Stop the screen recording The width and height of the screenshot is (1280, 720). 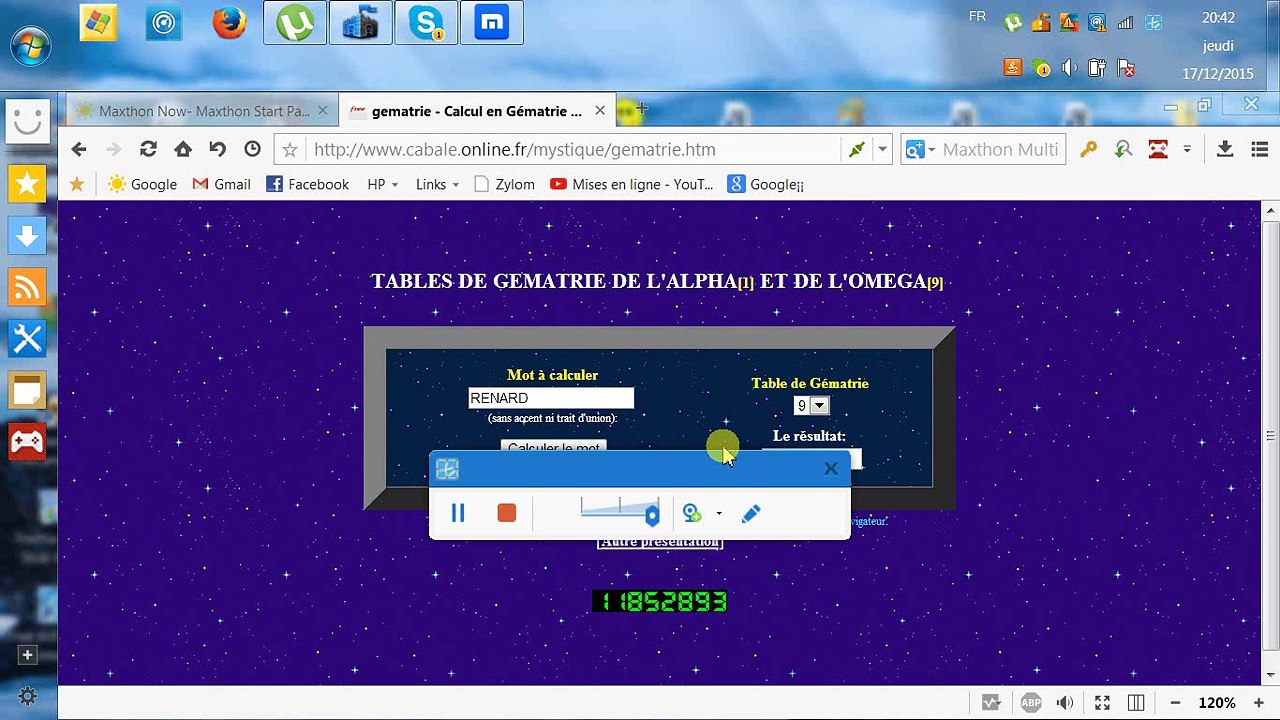click(507, 513)
